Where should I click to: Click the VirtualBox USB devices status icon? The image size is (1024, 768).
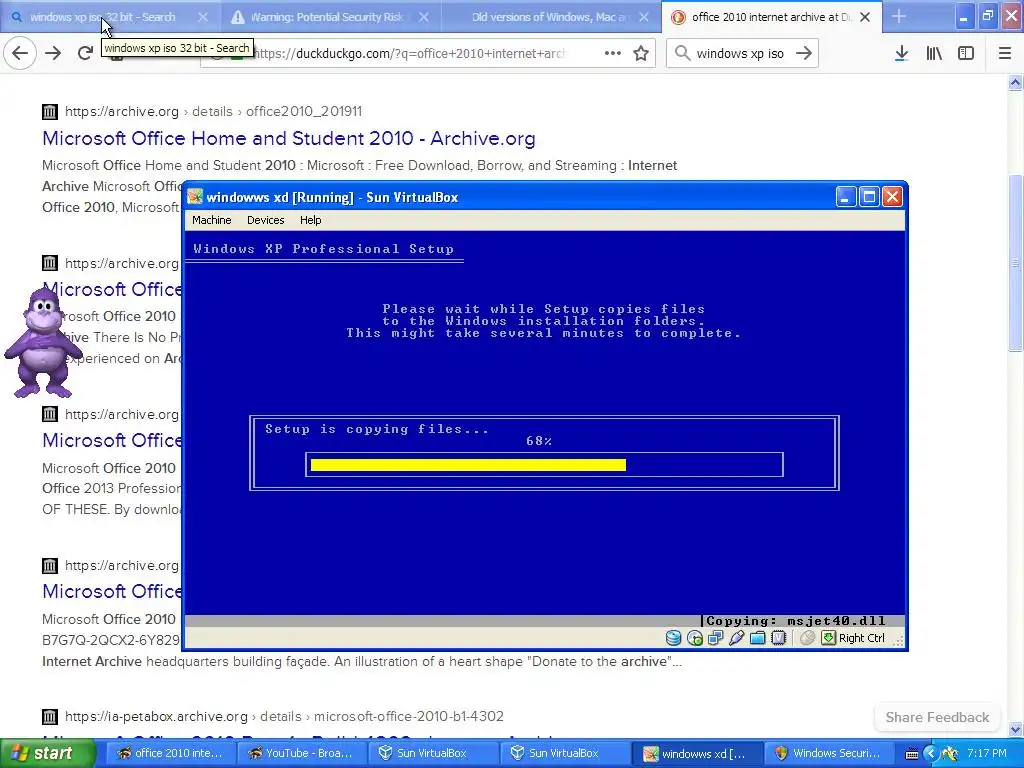point(737,638)
